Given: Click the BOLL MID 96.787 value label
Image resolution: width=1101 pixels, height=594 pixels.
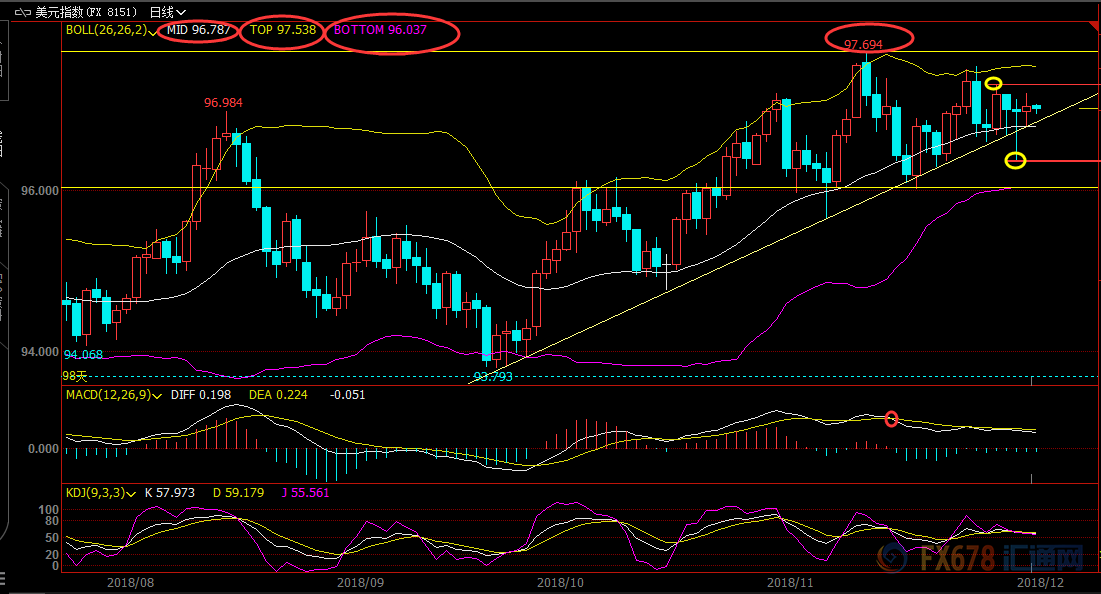Looking at the screenshot, I should tap(200, 30).
